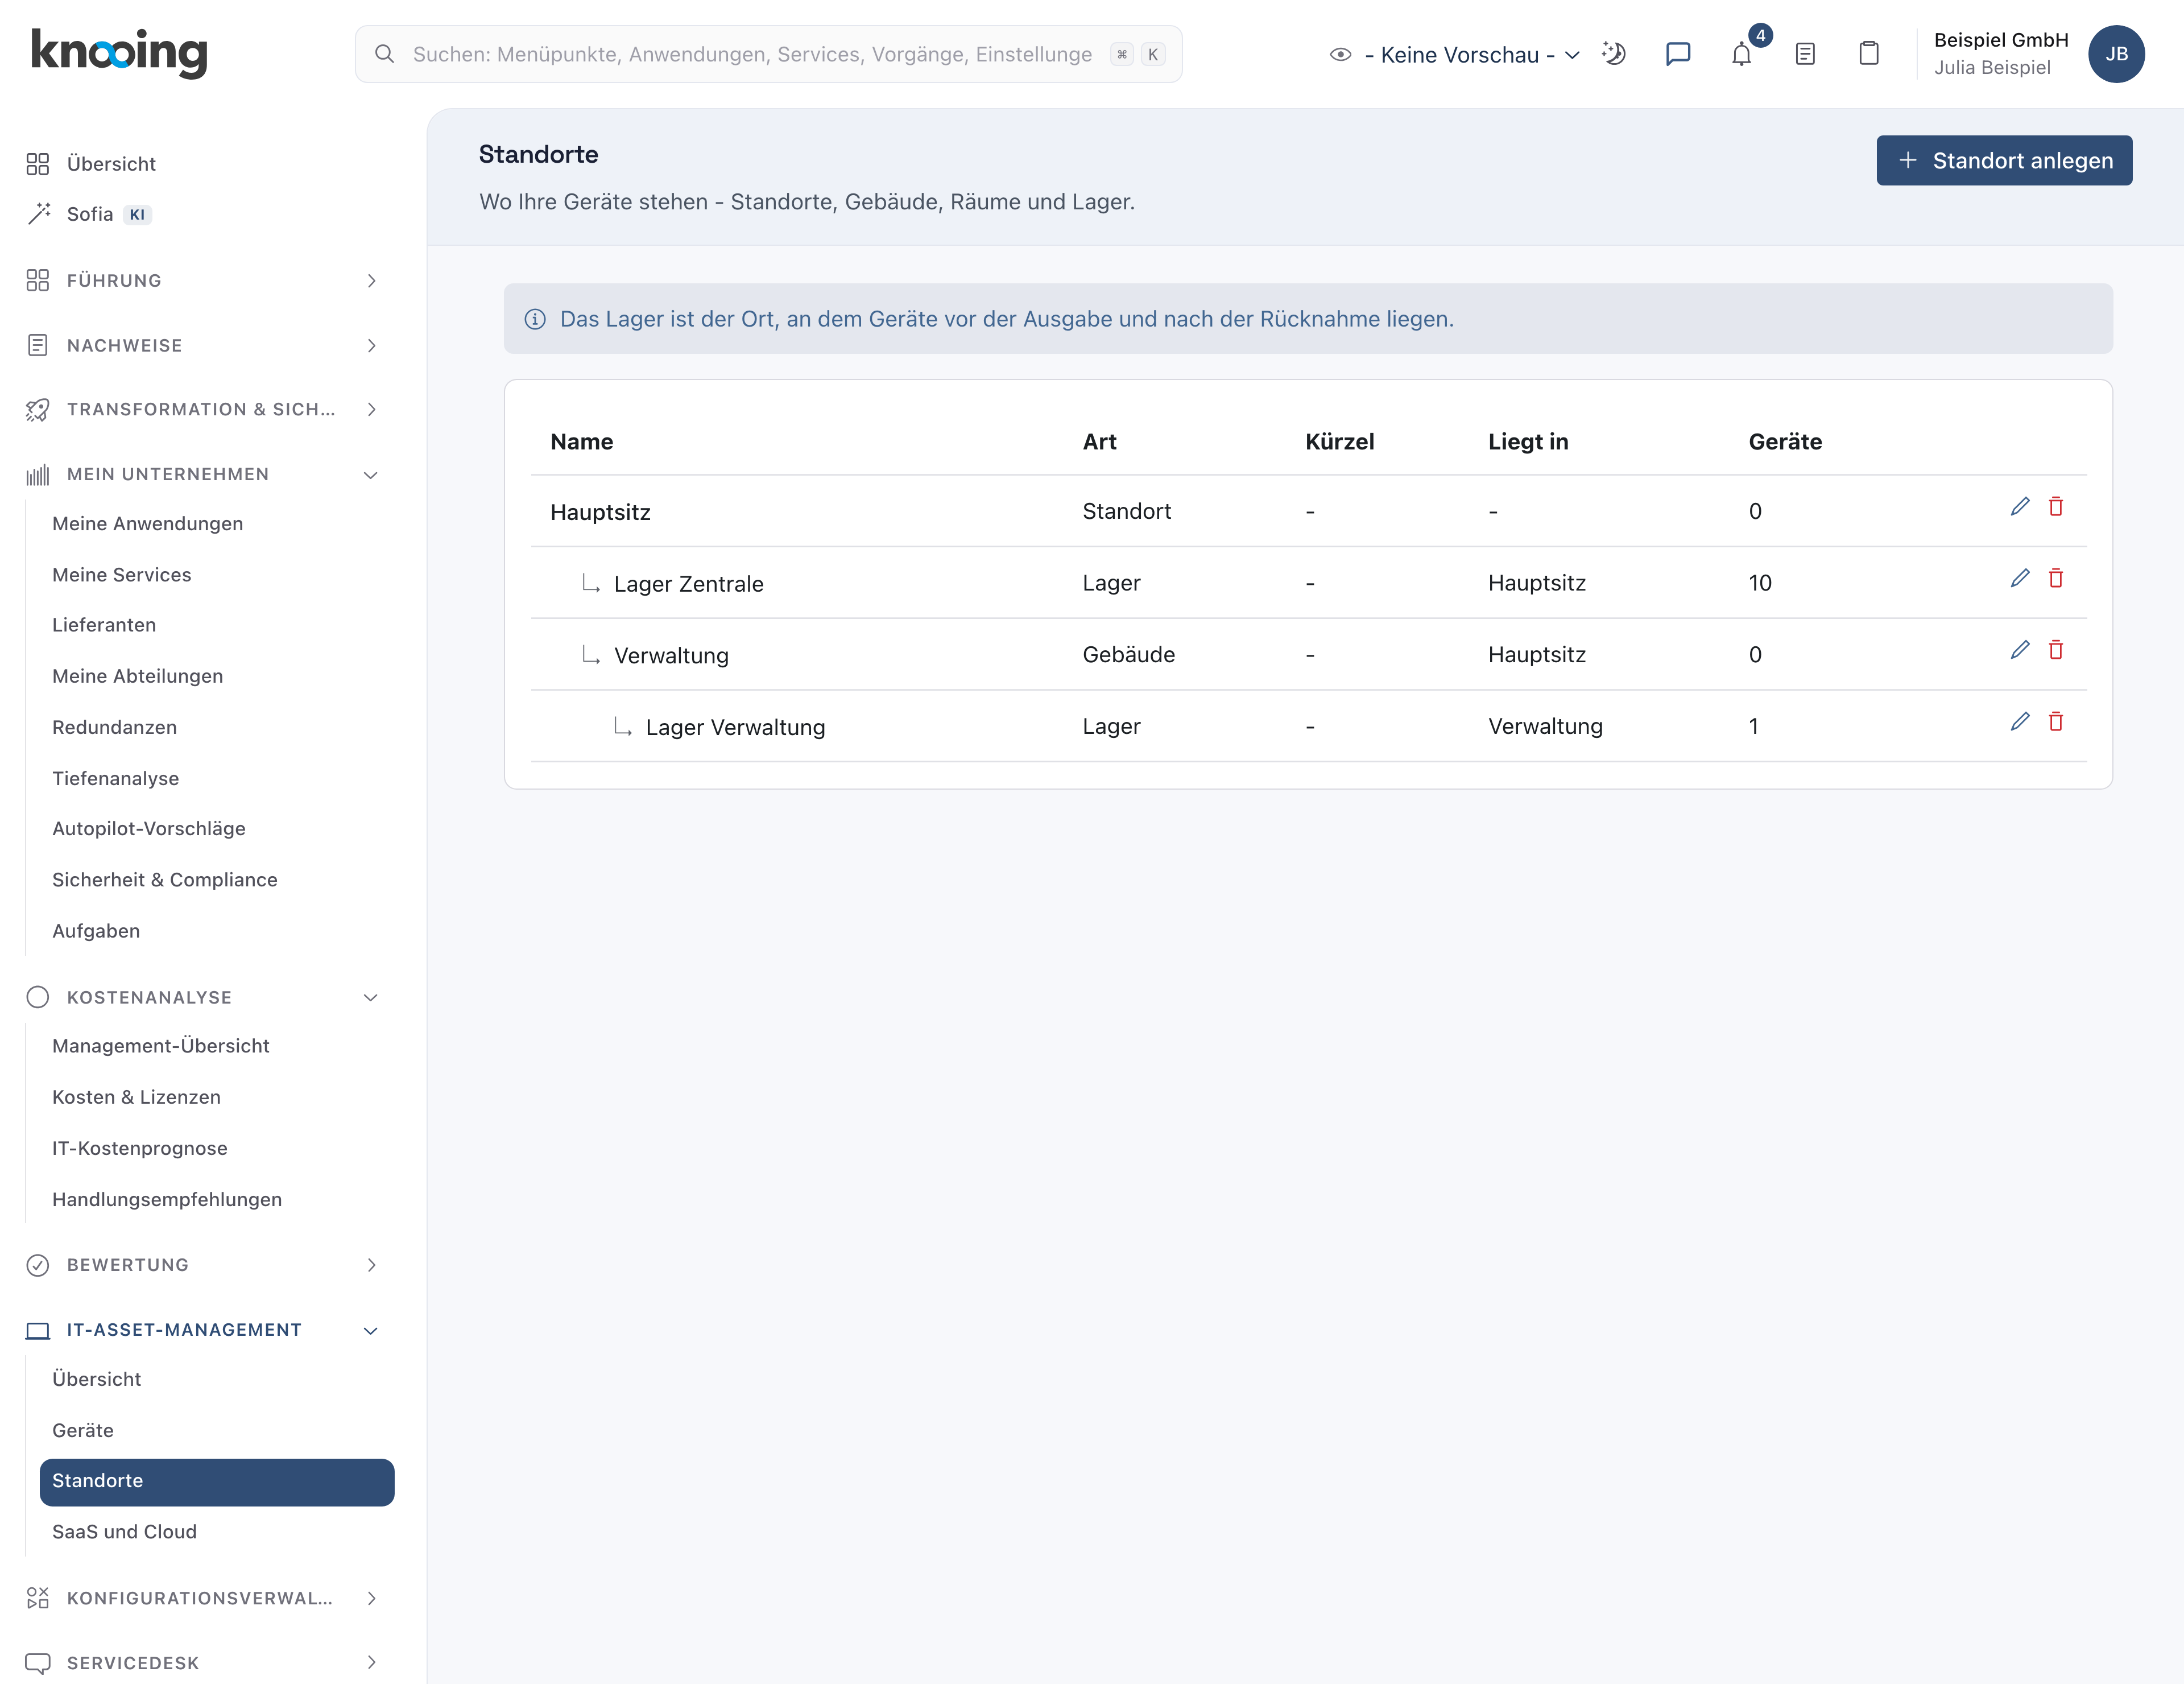This screenshot has height=1684, width=2184.
Task: Click the Geräte column header
Action: 1785,442
